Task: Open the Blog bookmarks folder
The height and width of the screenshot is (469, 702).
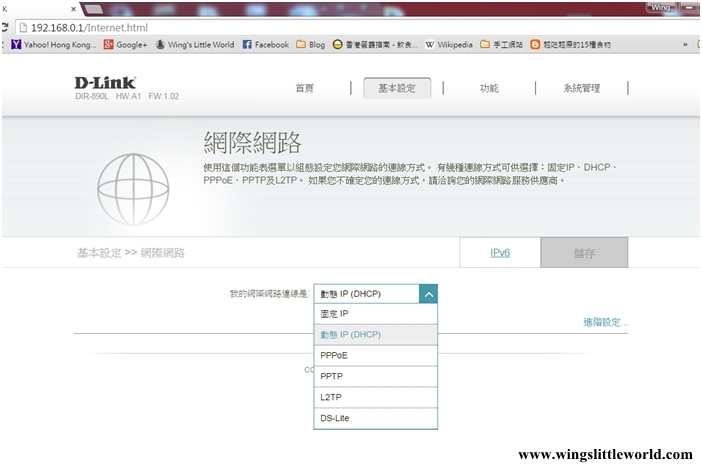Action: (310, 45)
